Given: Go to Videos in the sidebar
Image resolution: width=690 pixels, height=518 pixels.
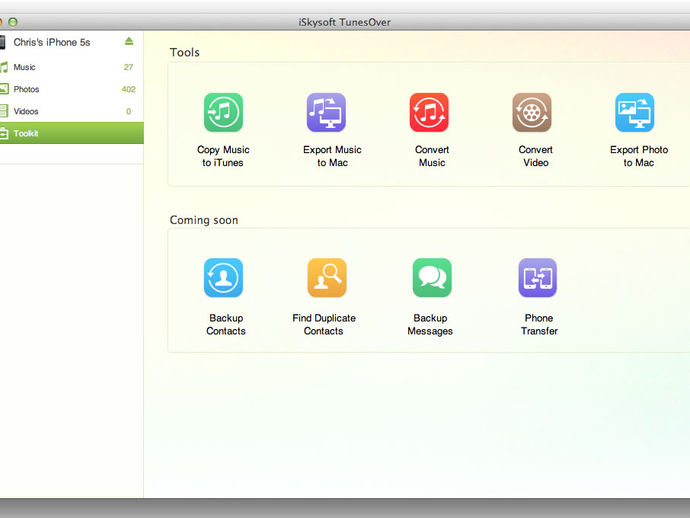Looking at the screenshot, I should click(72, 111).
